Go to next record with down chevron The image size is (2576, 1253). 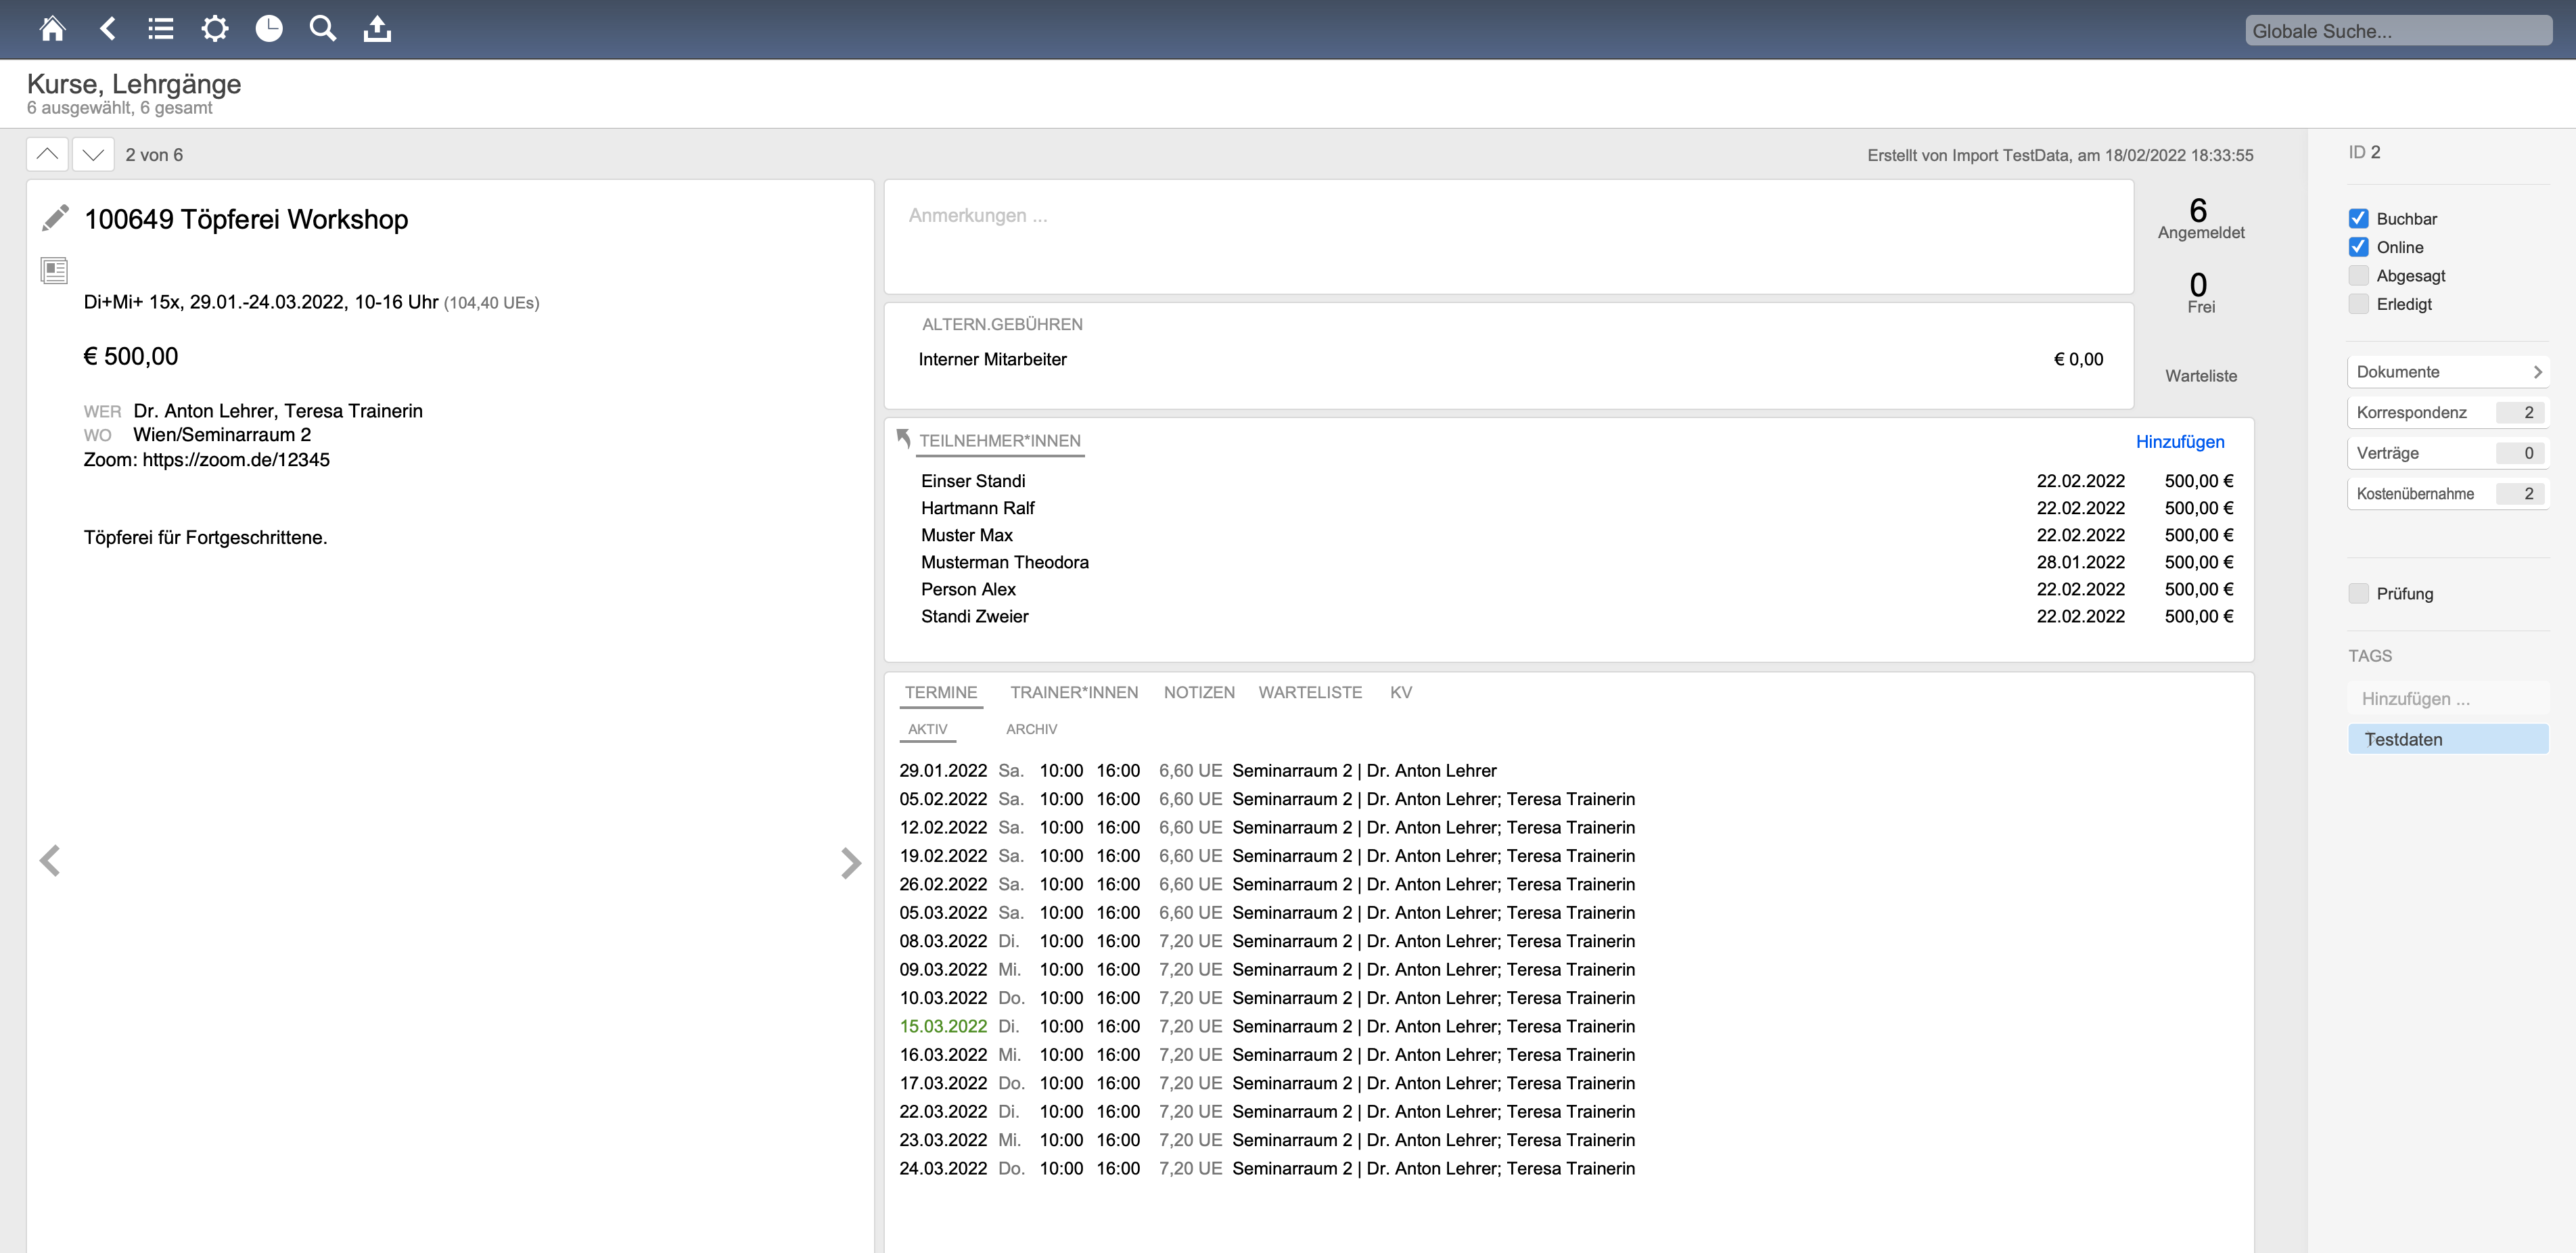pyautogui.click(x=93, y=154)
